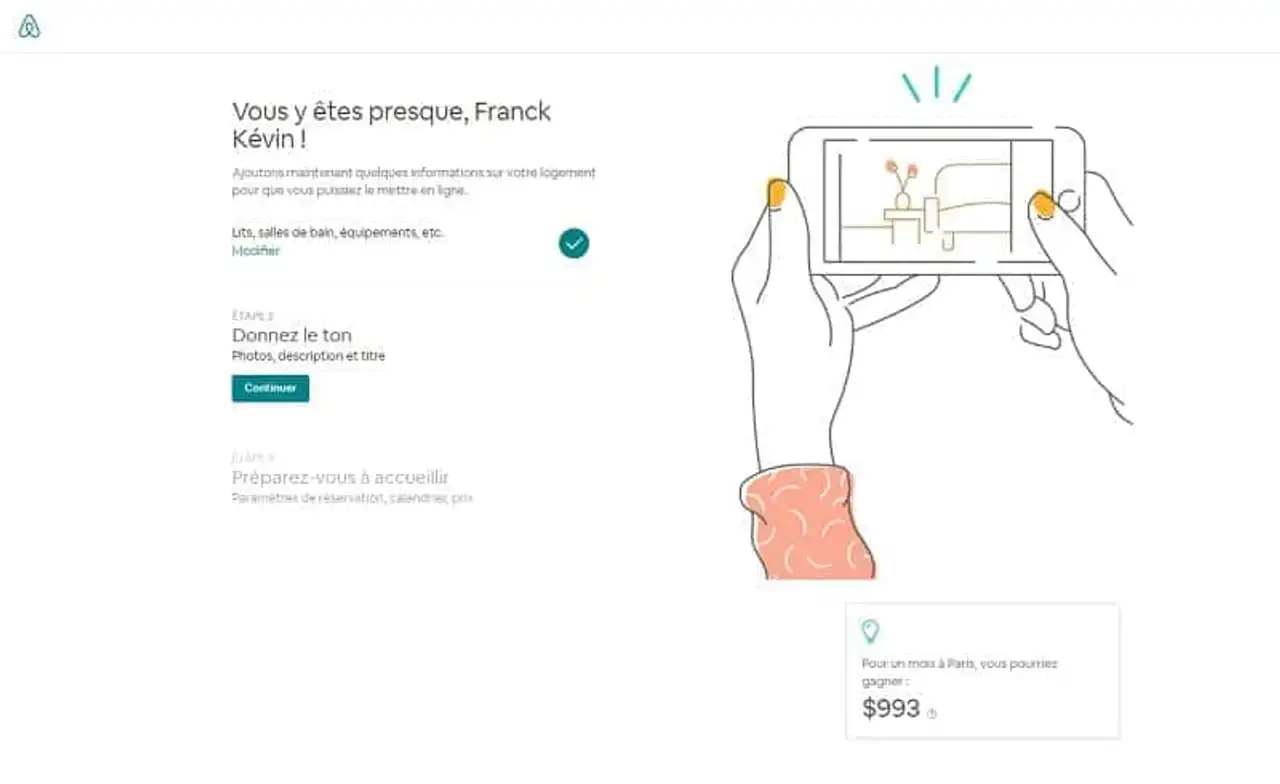This screenshot has height=784, width=1280.
Task: Open the Modifier link
Action: point(256,251)
